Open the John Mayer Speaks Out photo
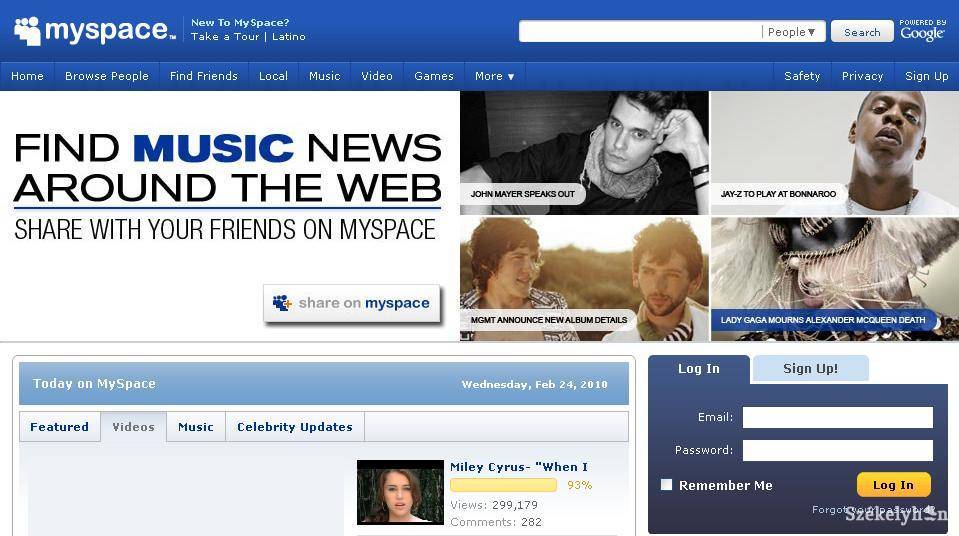The height and width of the screenshot is (536, 959). [584, 152]
